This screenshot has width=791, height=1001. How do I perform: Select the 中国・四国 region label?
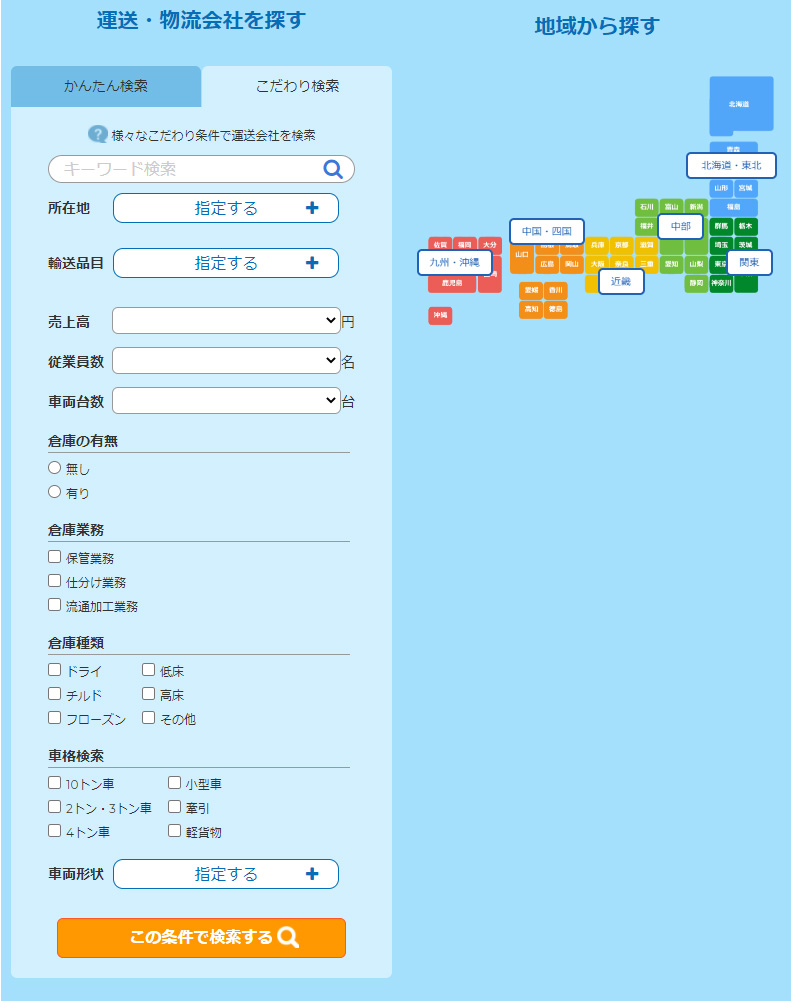[546, 232]
